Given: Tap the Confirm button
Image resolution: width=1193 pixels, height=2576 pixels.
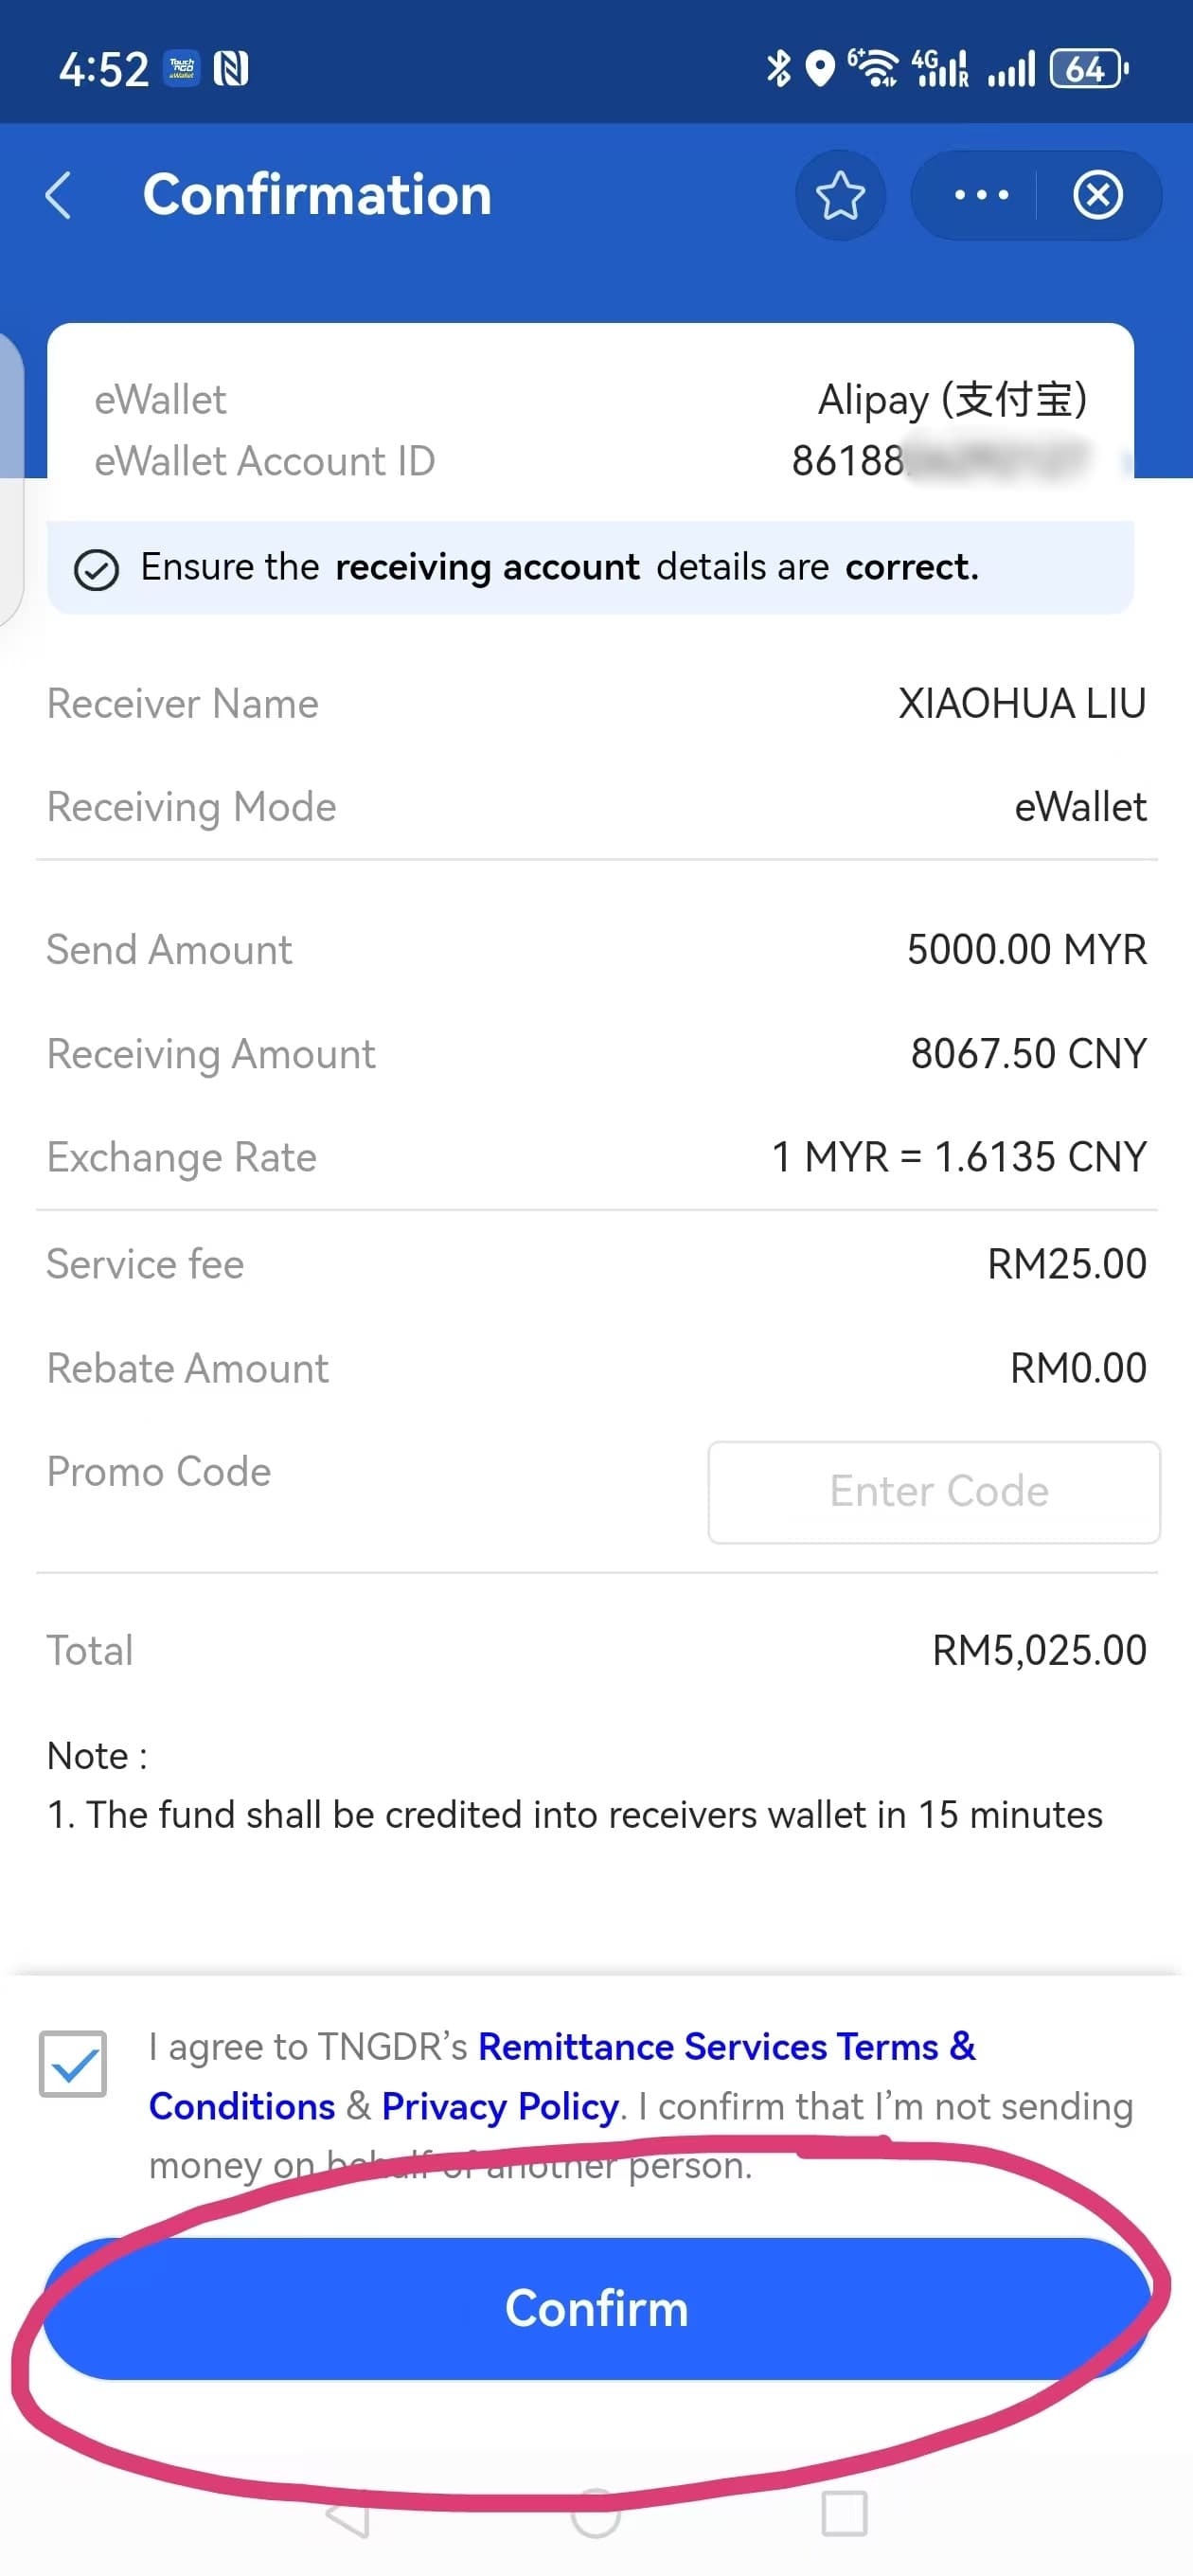Looking at the screenshot, I should (596, 2308).
